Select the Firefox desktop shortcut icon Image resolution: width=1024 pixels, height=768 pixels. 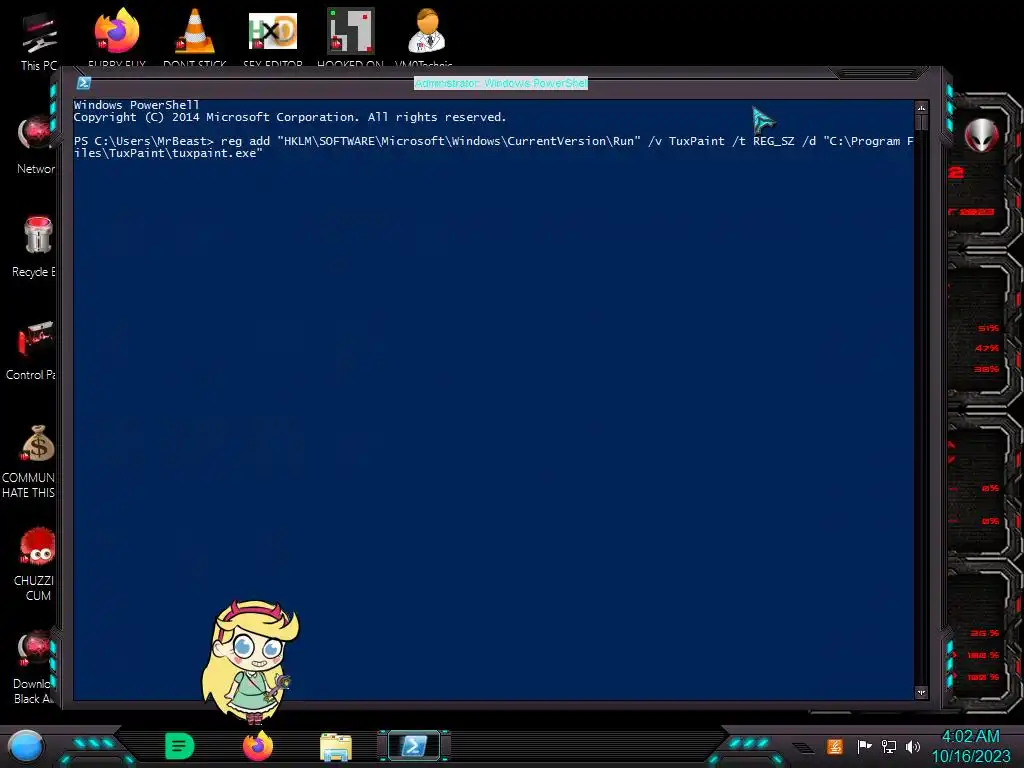click(117, 31)
